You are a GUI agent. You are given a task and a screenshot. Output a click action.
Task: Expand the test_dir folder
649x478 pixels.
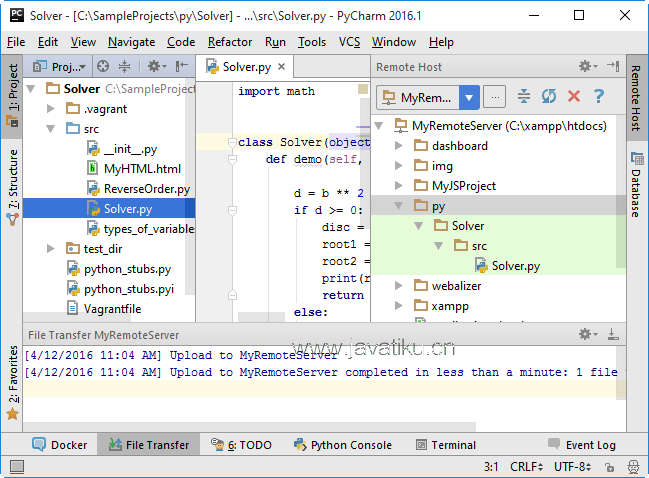50,249
